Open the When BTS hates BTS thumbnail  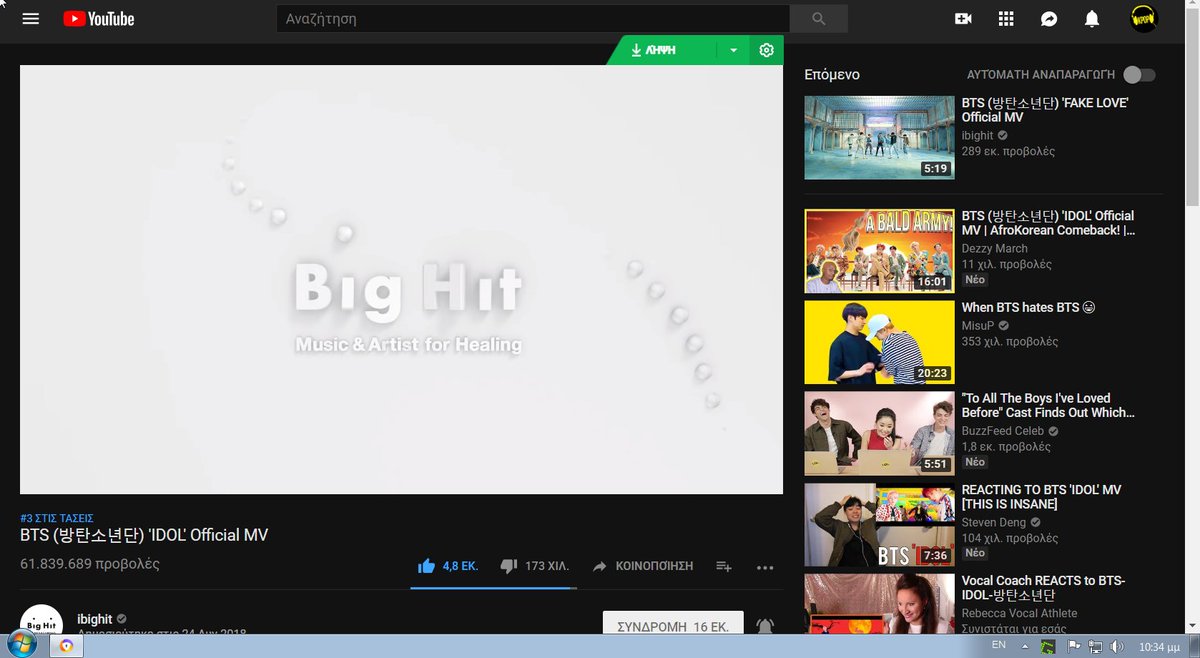click(x=879, y=342)
